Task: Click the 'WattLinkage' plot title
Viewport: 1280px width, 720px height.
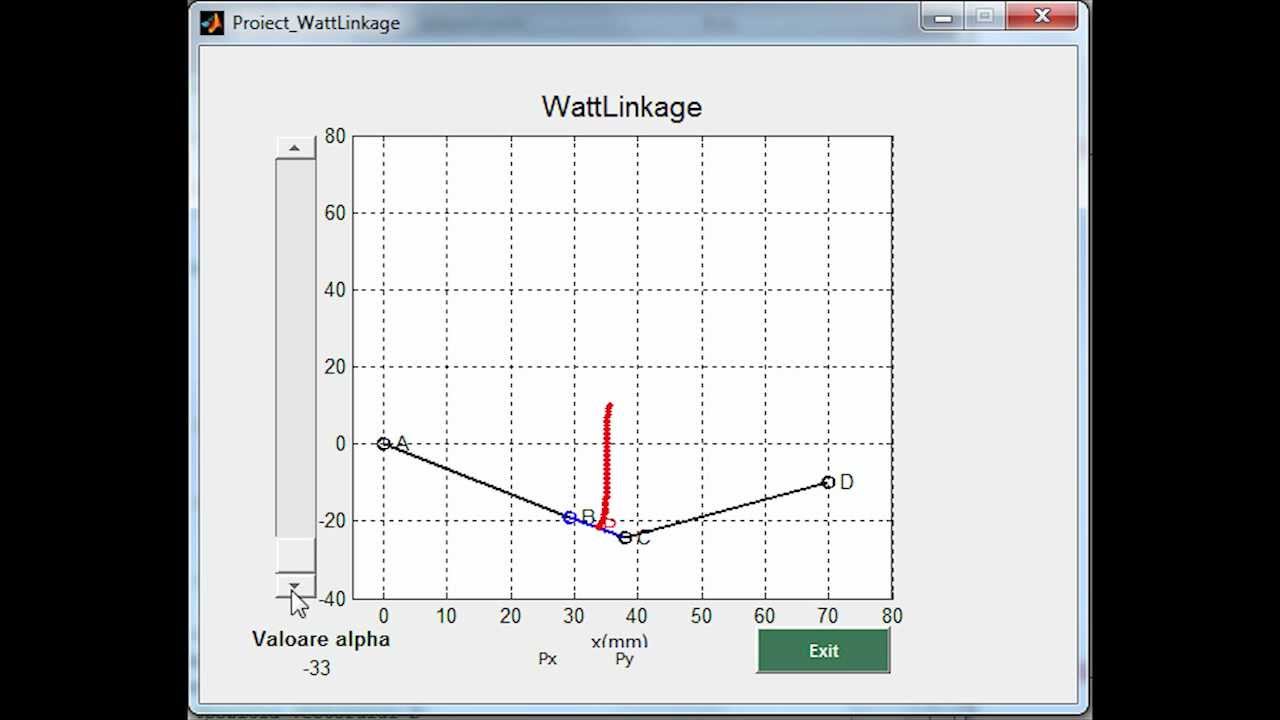Action: tap(622, 107)
